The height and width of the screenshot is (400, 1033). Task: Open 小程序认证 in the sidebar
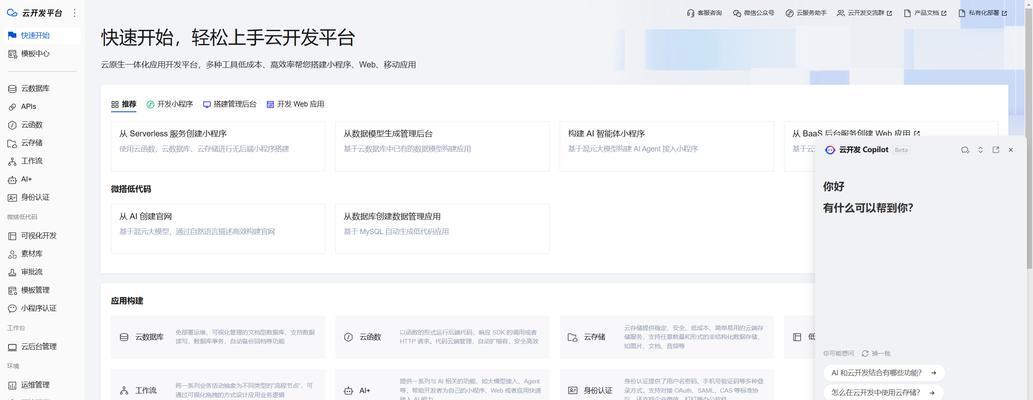pyautogui.click(x=41, y=308)
